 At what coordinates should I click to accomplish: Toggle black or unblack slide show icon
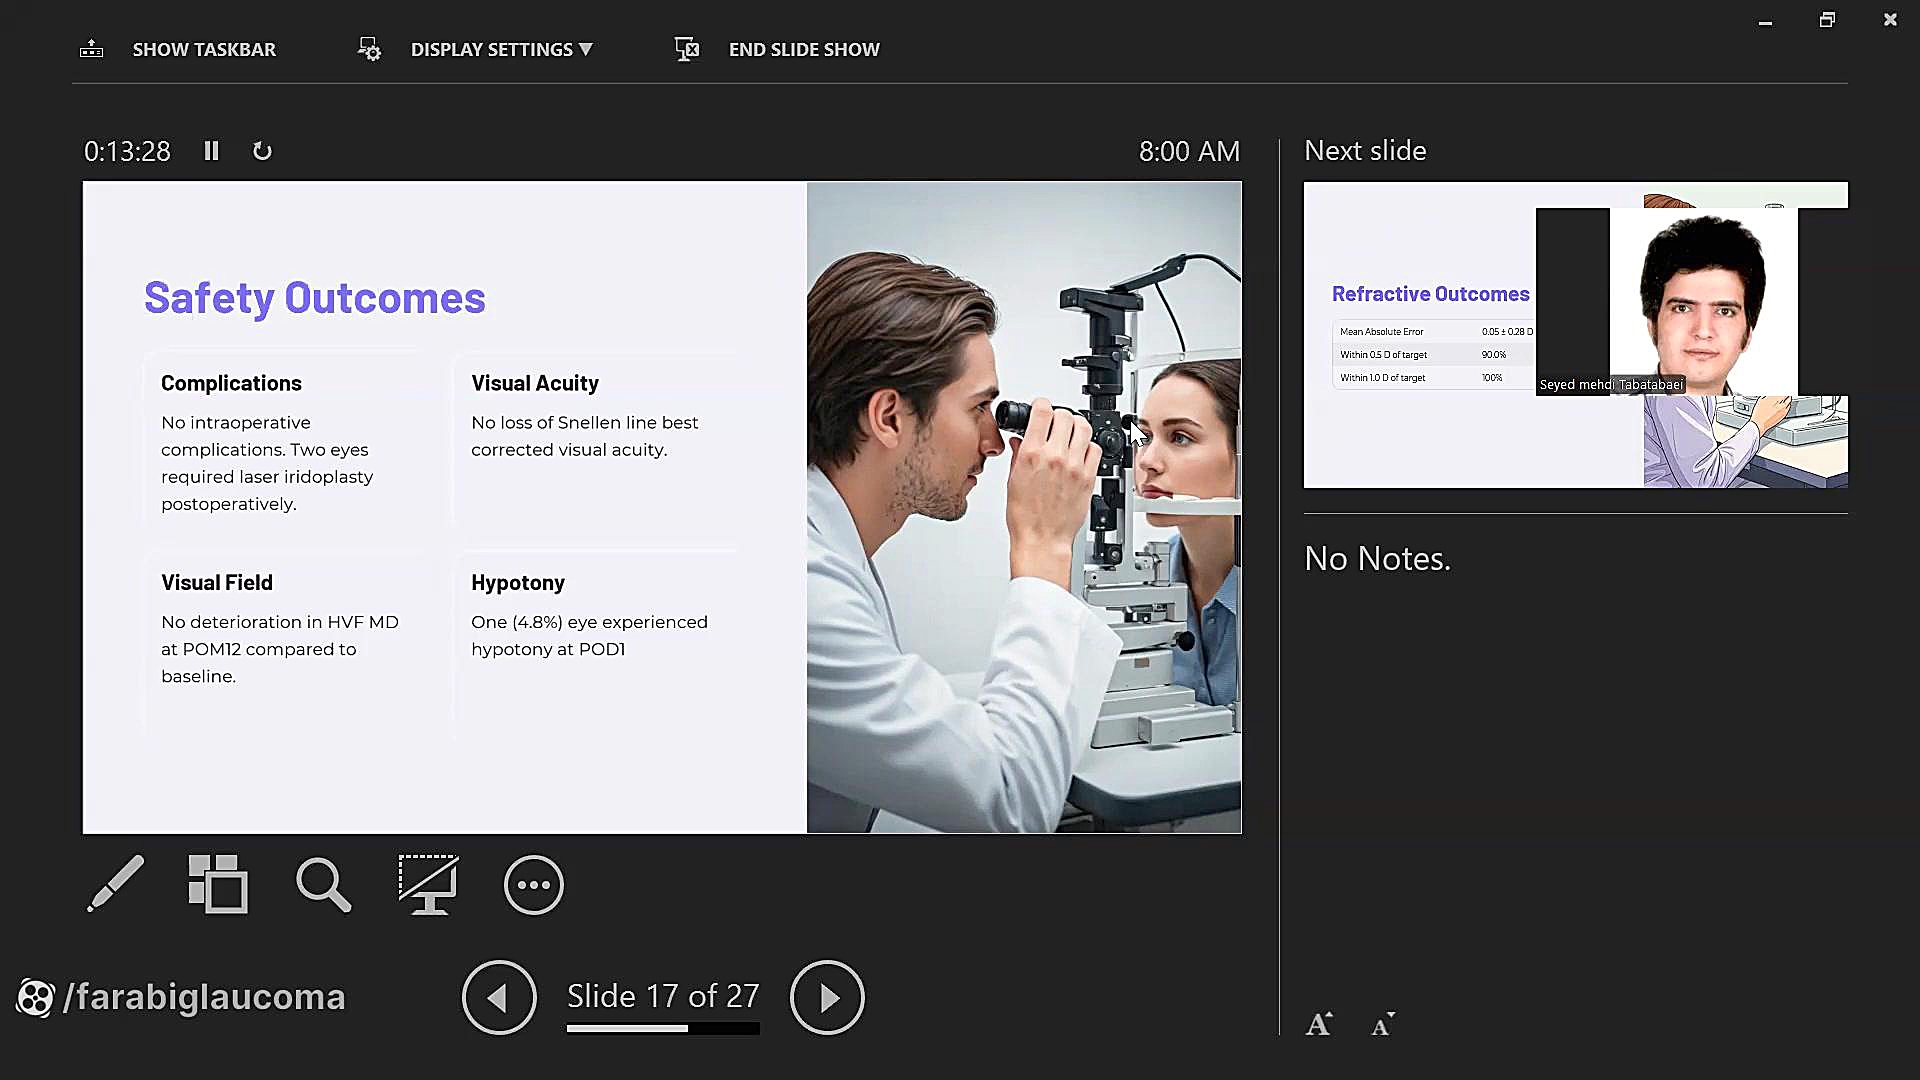428,884
